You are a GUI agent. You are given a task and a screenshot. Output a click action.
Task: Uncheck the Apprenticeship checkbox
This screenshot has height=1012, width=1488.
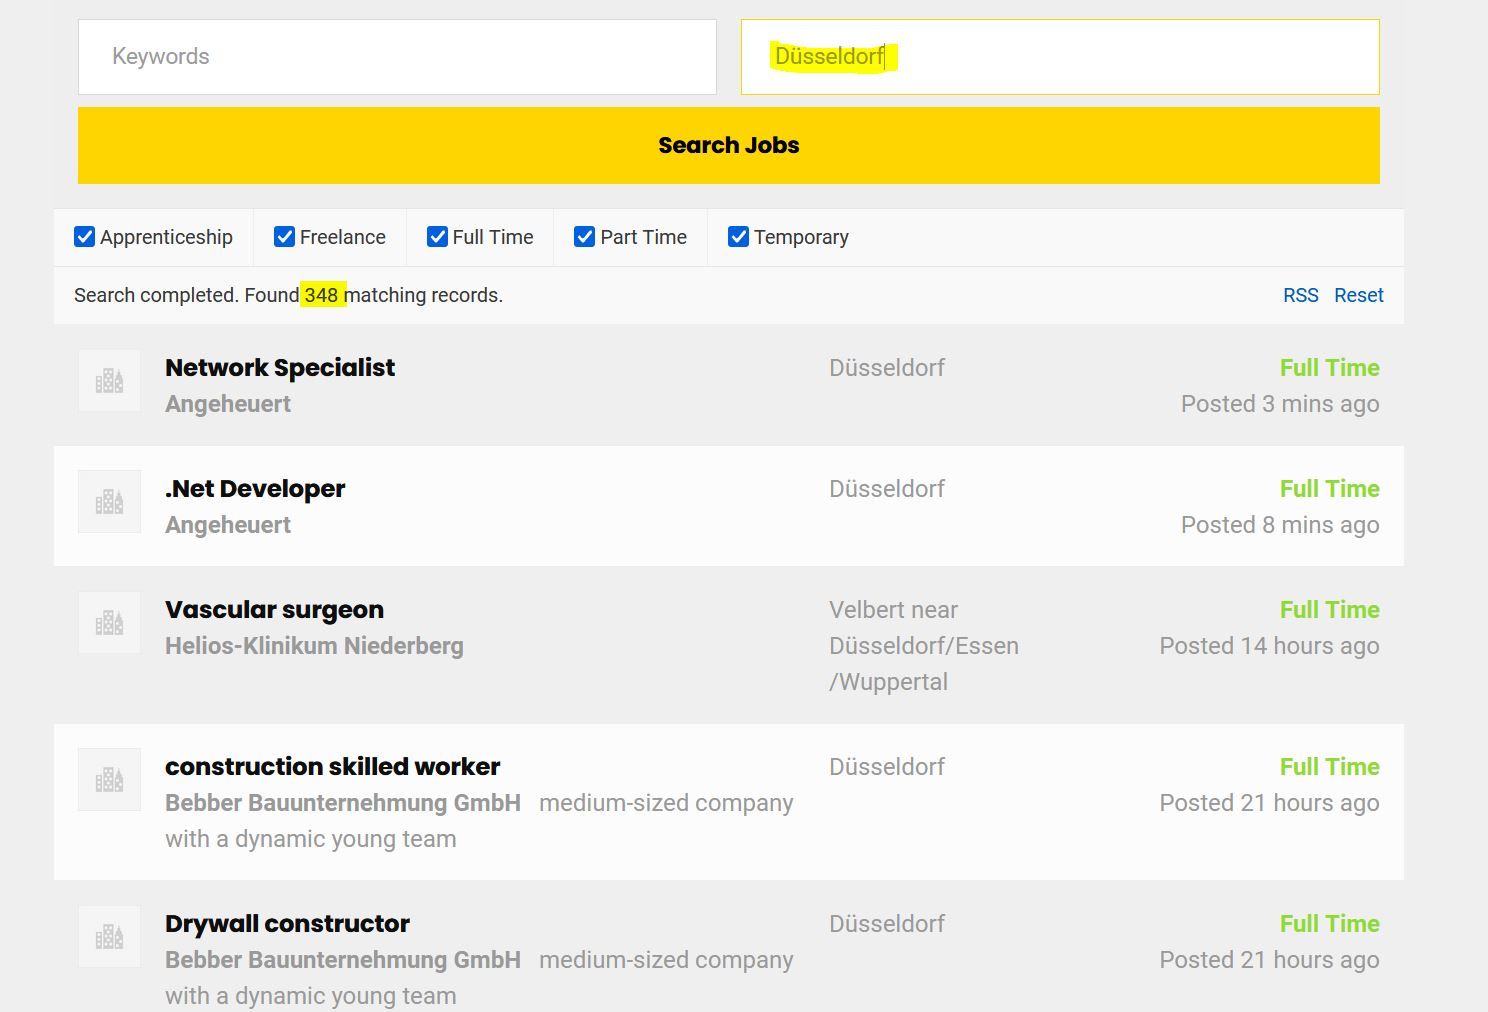[85, 237]
